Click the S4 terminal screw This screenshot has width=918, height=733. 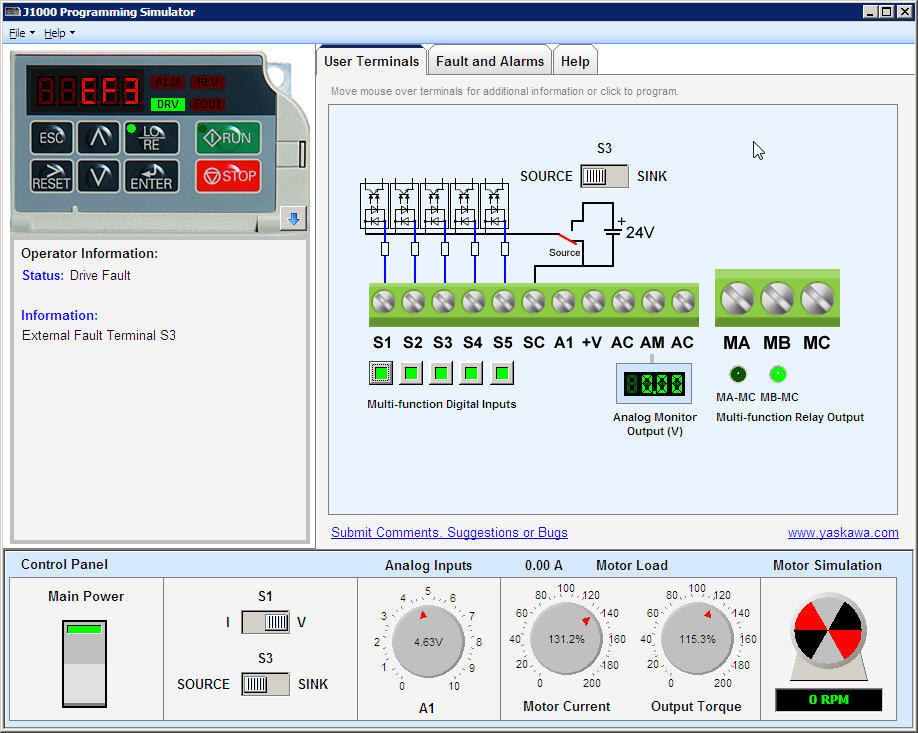[473, 302]
